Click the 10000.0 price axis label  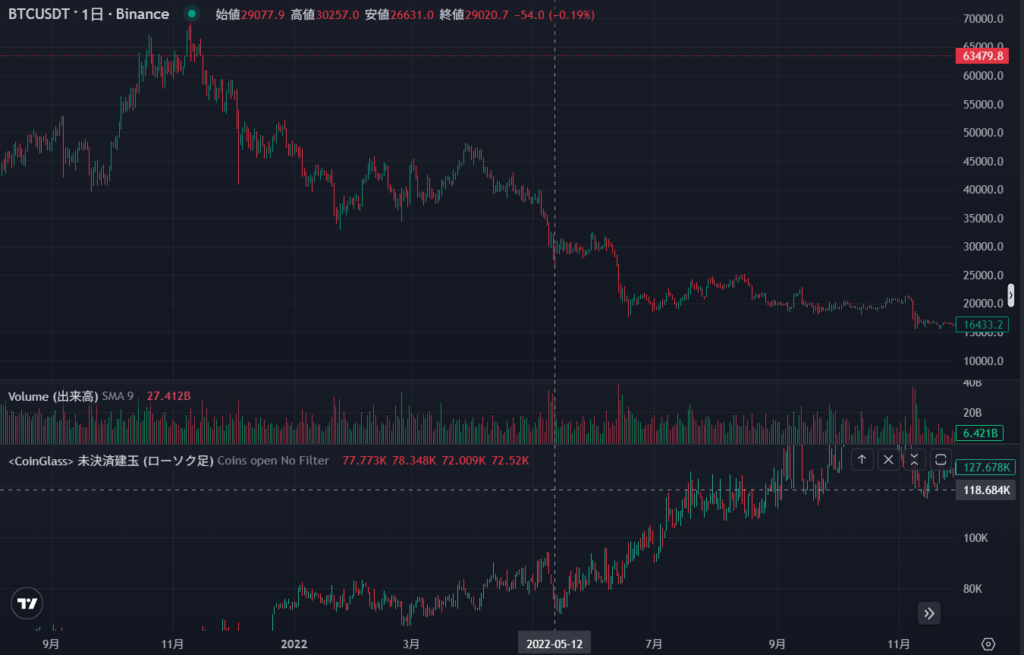[x=983, y=360]
